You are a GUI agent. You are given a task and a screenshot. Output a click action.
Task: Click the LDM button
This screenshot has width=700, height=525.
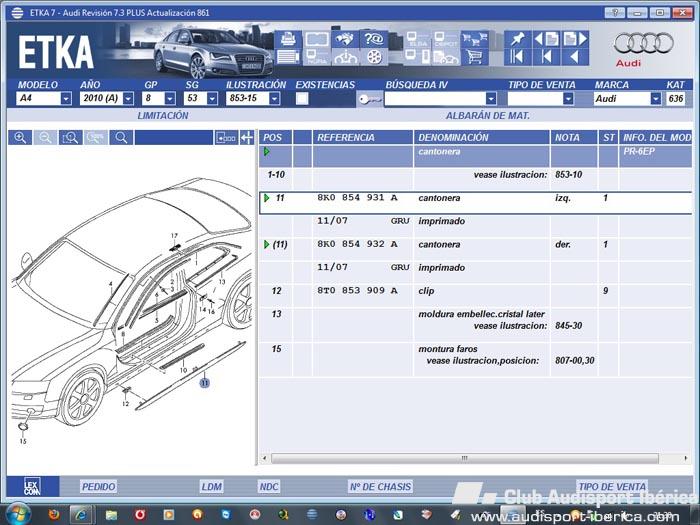click(211, 487)
